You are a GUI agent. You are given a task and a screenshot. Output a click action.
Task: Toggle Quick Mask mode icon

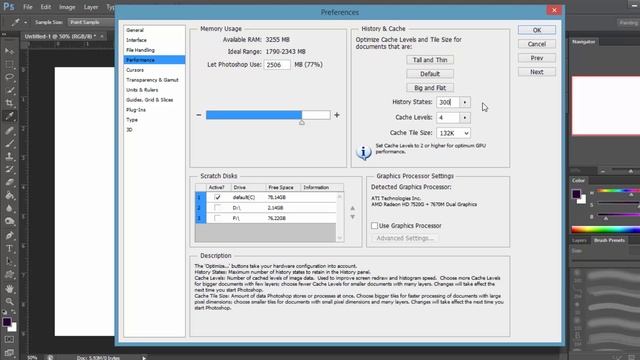click(9, 340)
